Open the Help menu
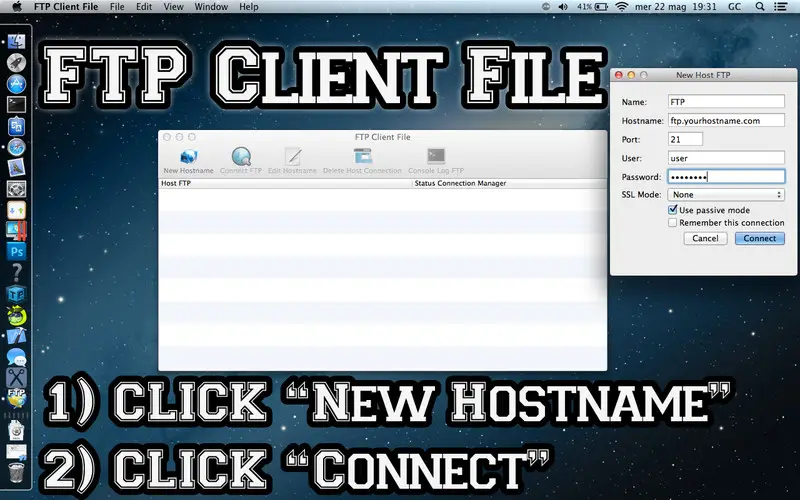The image size is (800, 500). point(249,7)
